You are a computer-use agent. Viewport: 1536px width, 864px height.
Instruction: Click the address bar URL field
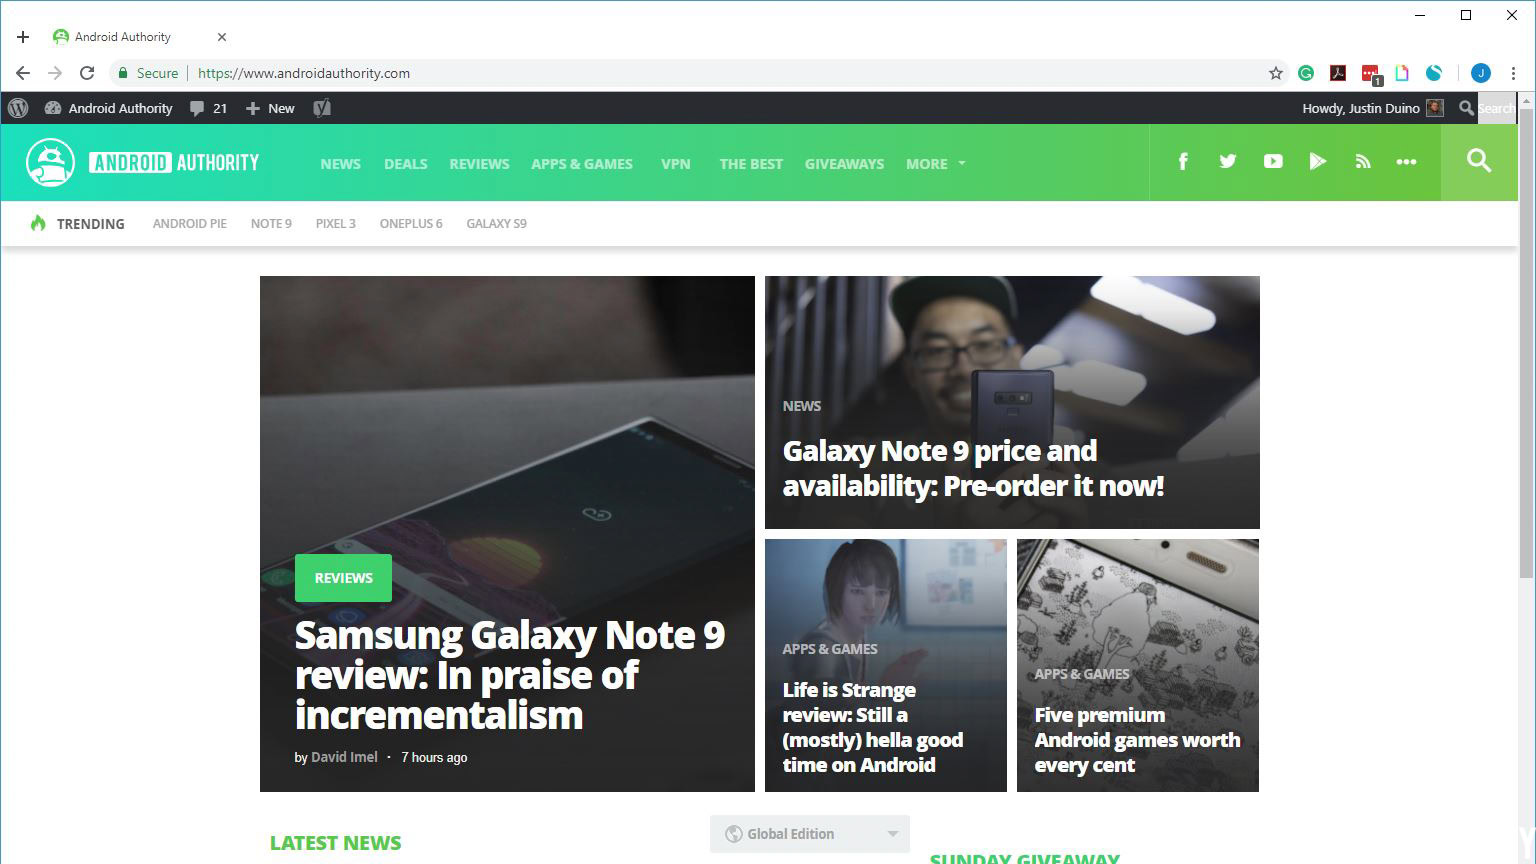(700, 73)
